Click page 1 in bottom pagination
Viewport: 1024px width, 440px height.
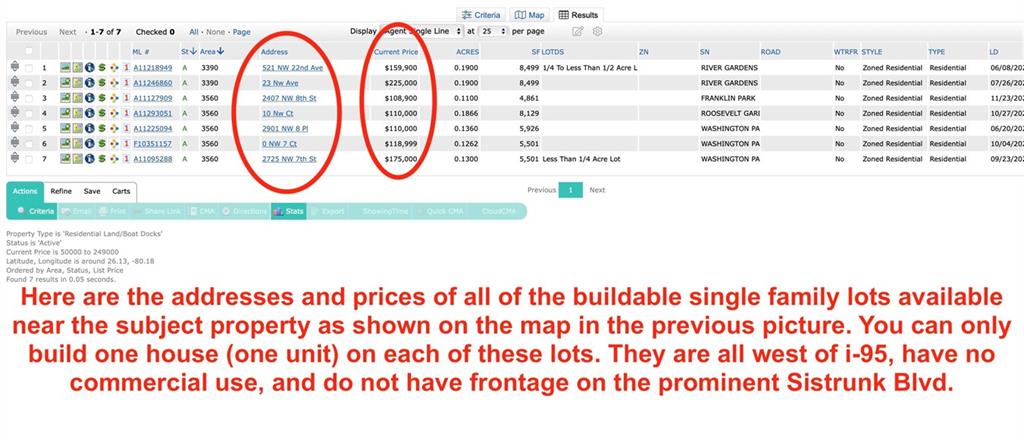(570, 189)
